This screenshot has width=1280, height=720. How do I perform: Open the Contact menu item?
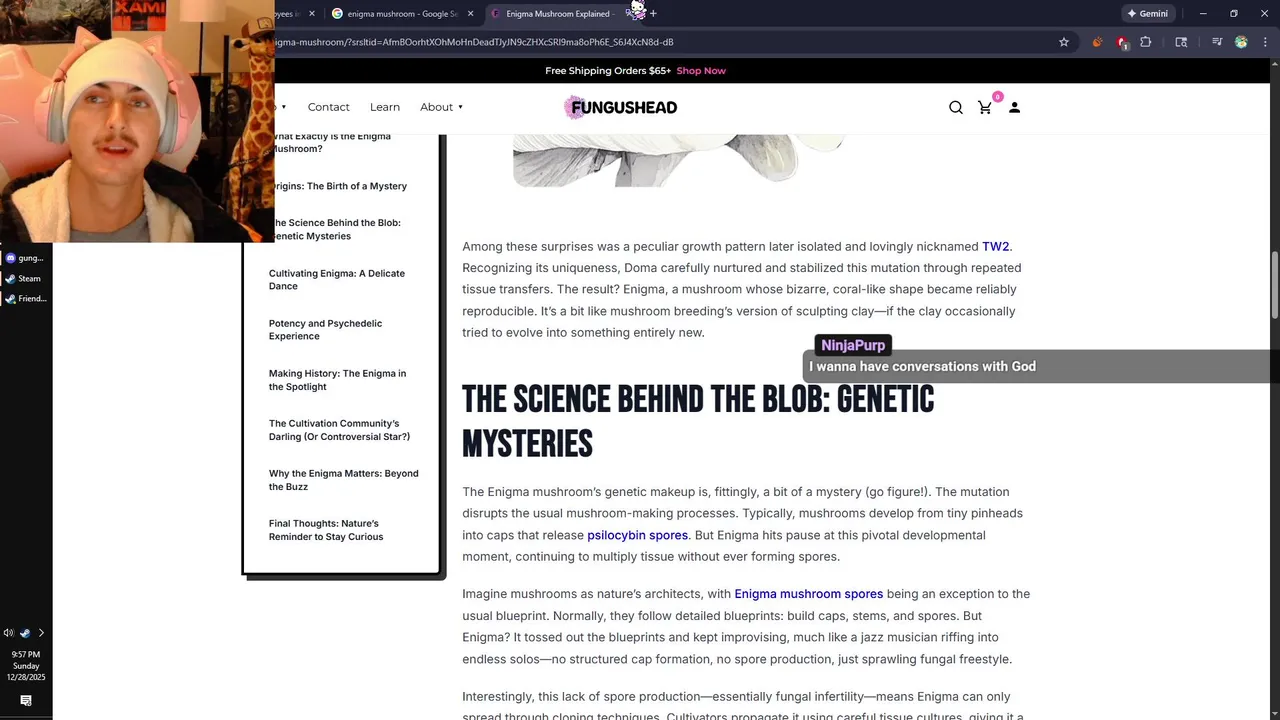[x=328, y=107]
